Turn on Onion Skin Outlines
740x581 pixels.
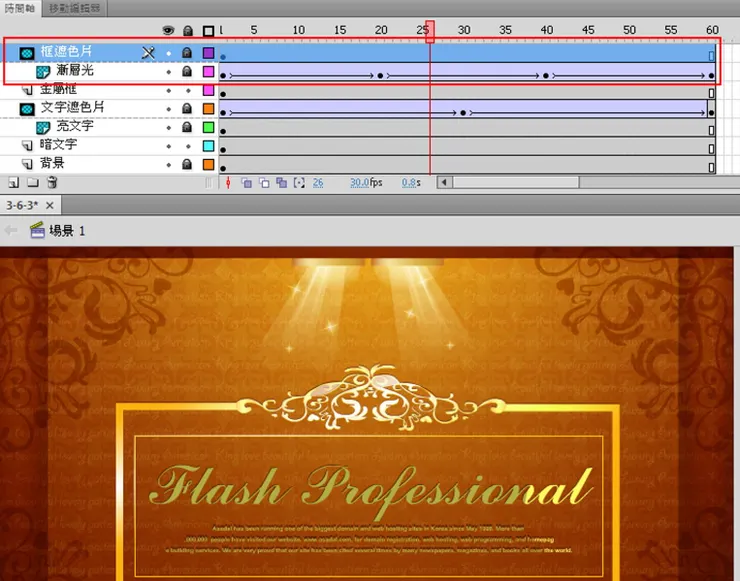tap(264, 183)
